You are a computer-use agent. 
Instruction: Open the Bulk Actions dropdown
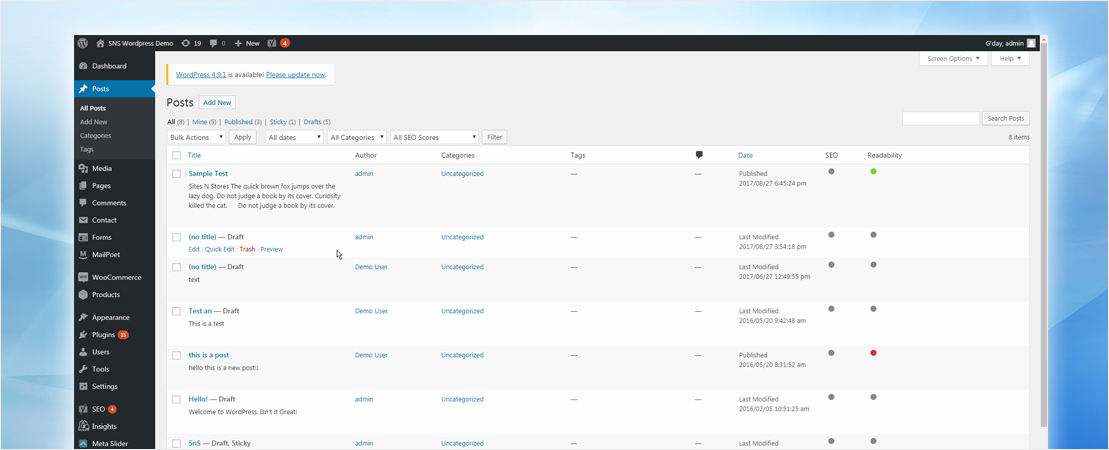point(196,137)
